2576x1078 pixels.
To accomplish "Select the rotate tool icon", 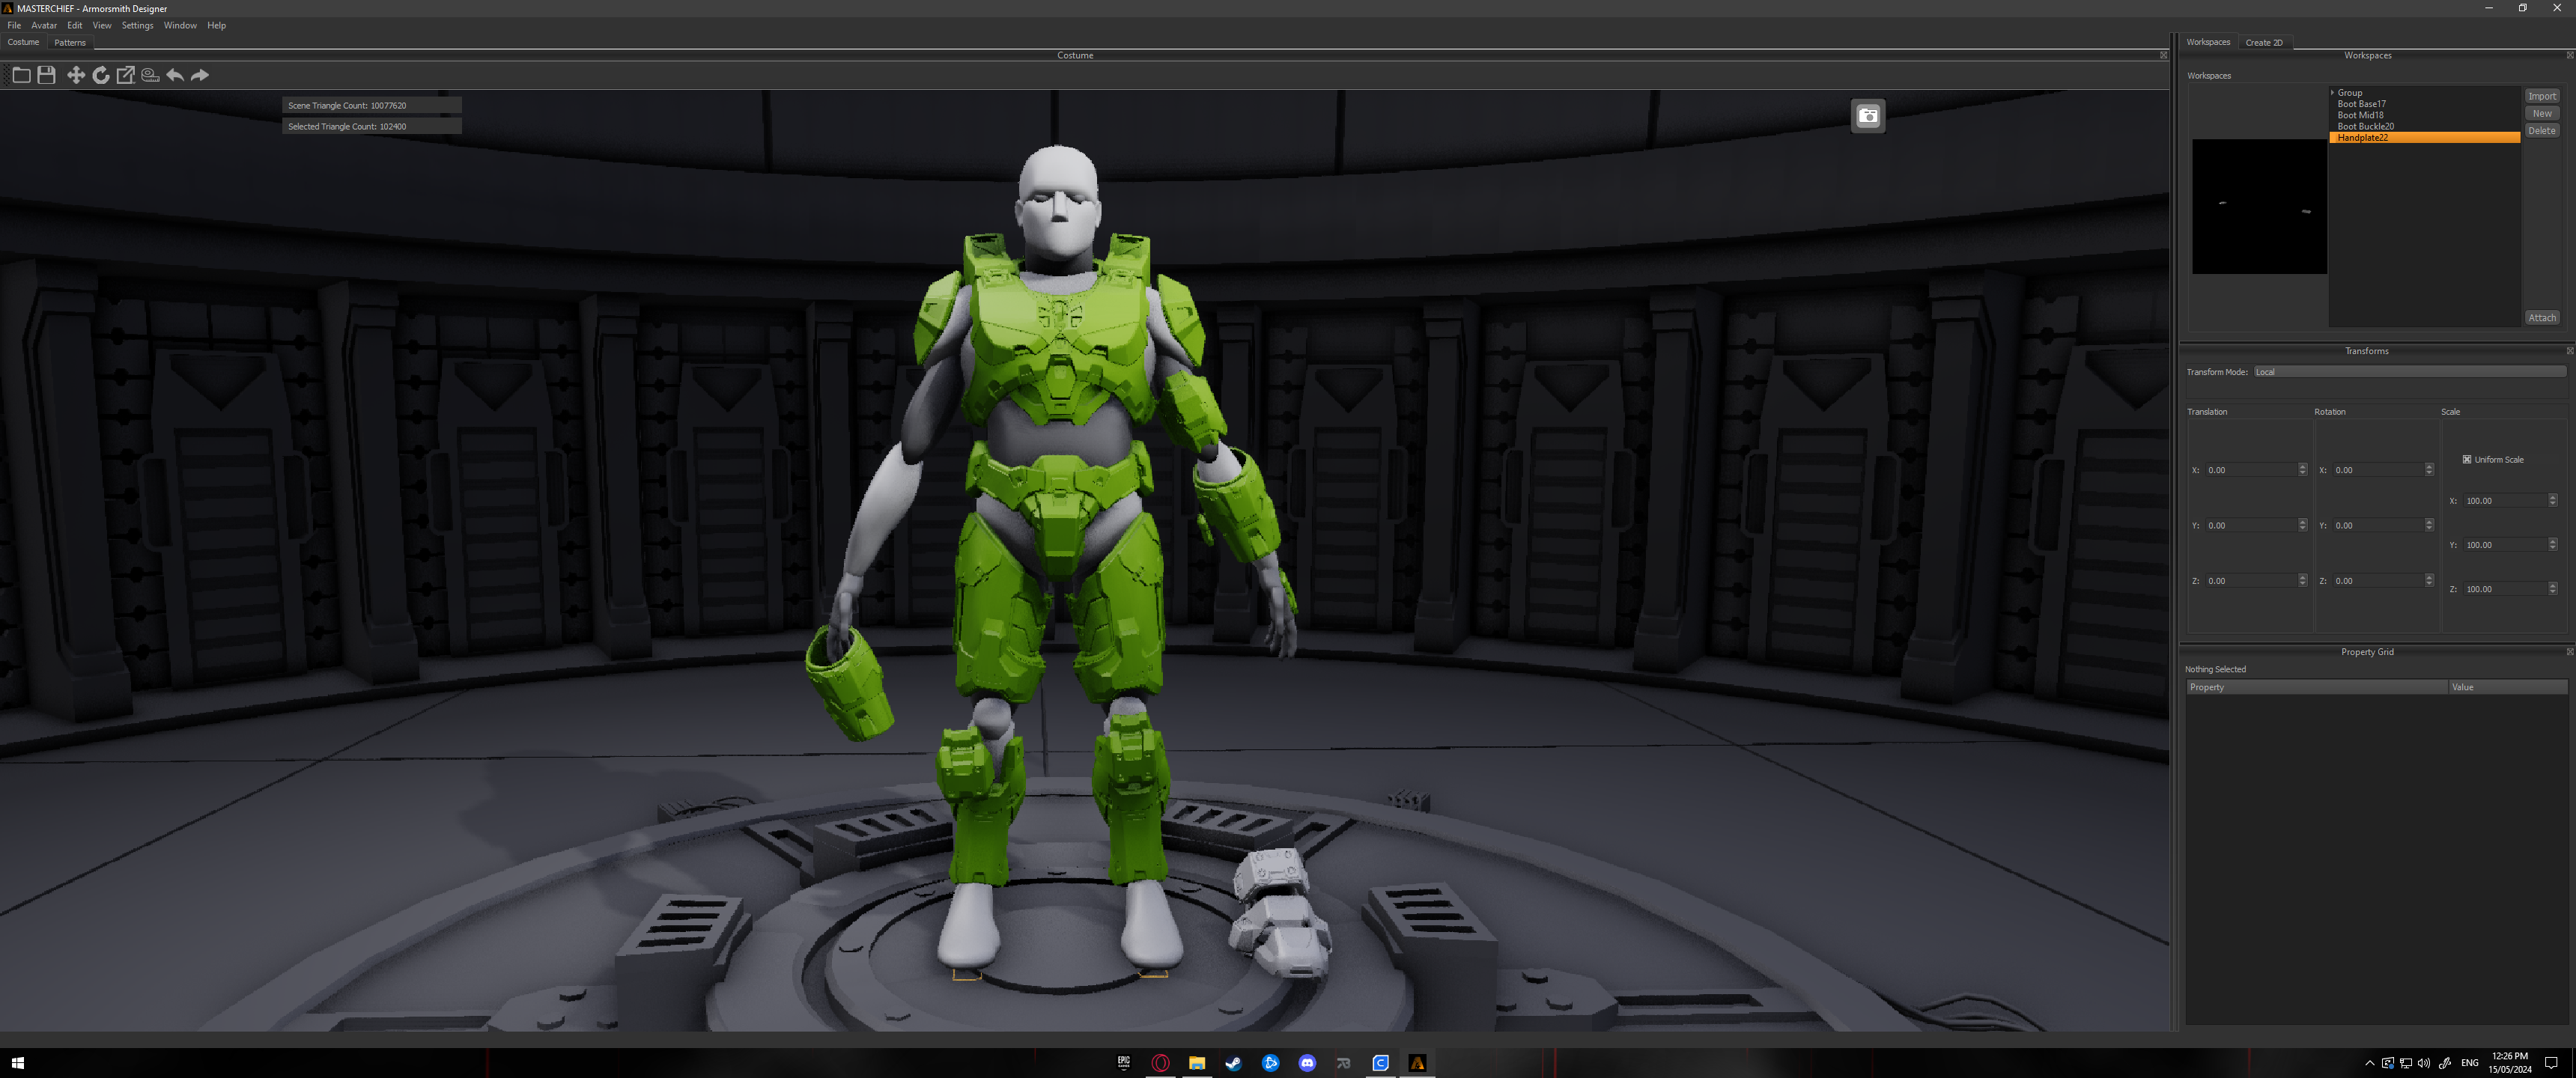I will click(x=101, y=75).
